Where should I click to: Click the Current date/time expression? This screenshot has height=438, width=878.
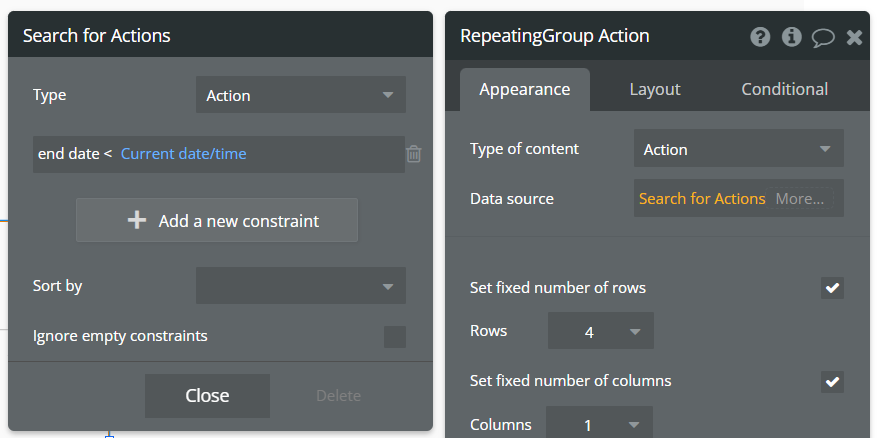pyautogui.click(x=183, y=154)
